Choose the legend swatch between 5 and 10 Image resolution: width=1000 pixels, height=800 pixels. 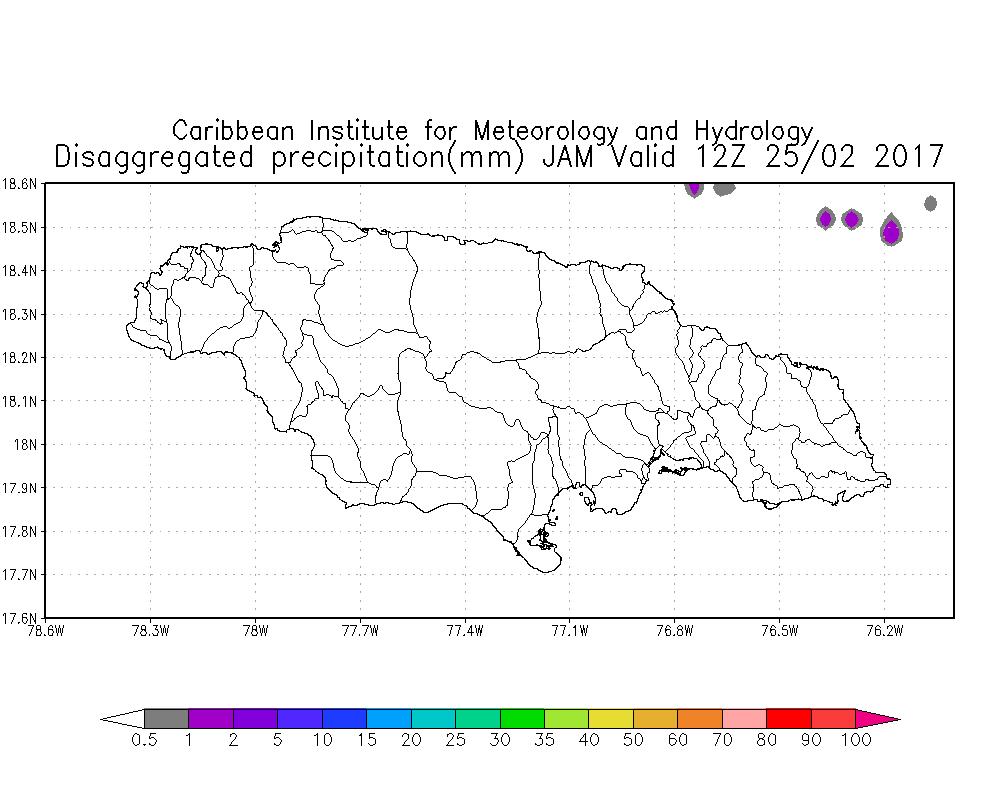click(300, 718)
